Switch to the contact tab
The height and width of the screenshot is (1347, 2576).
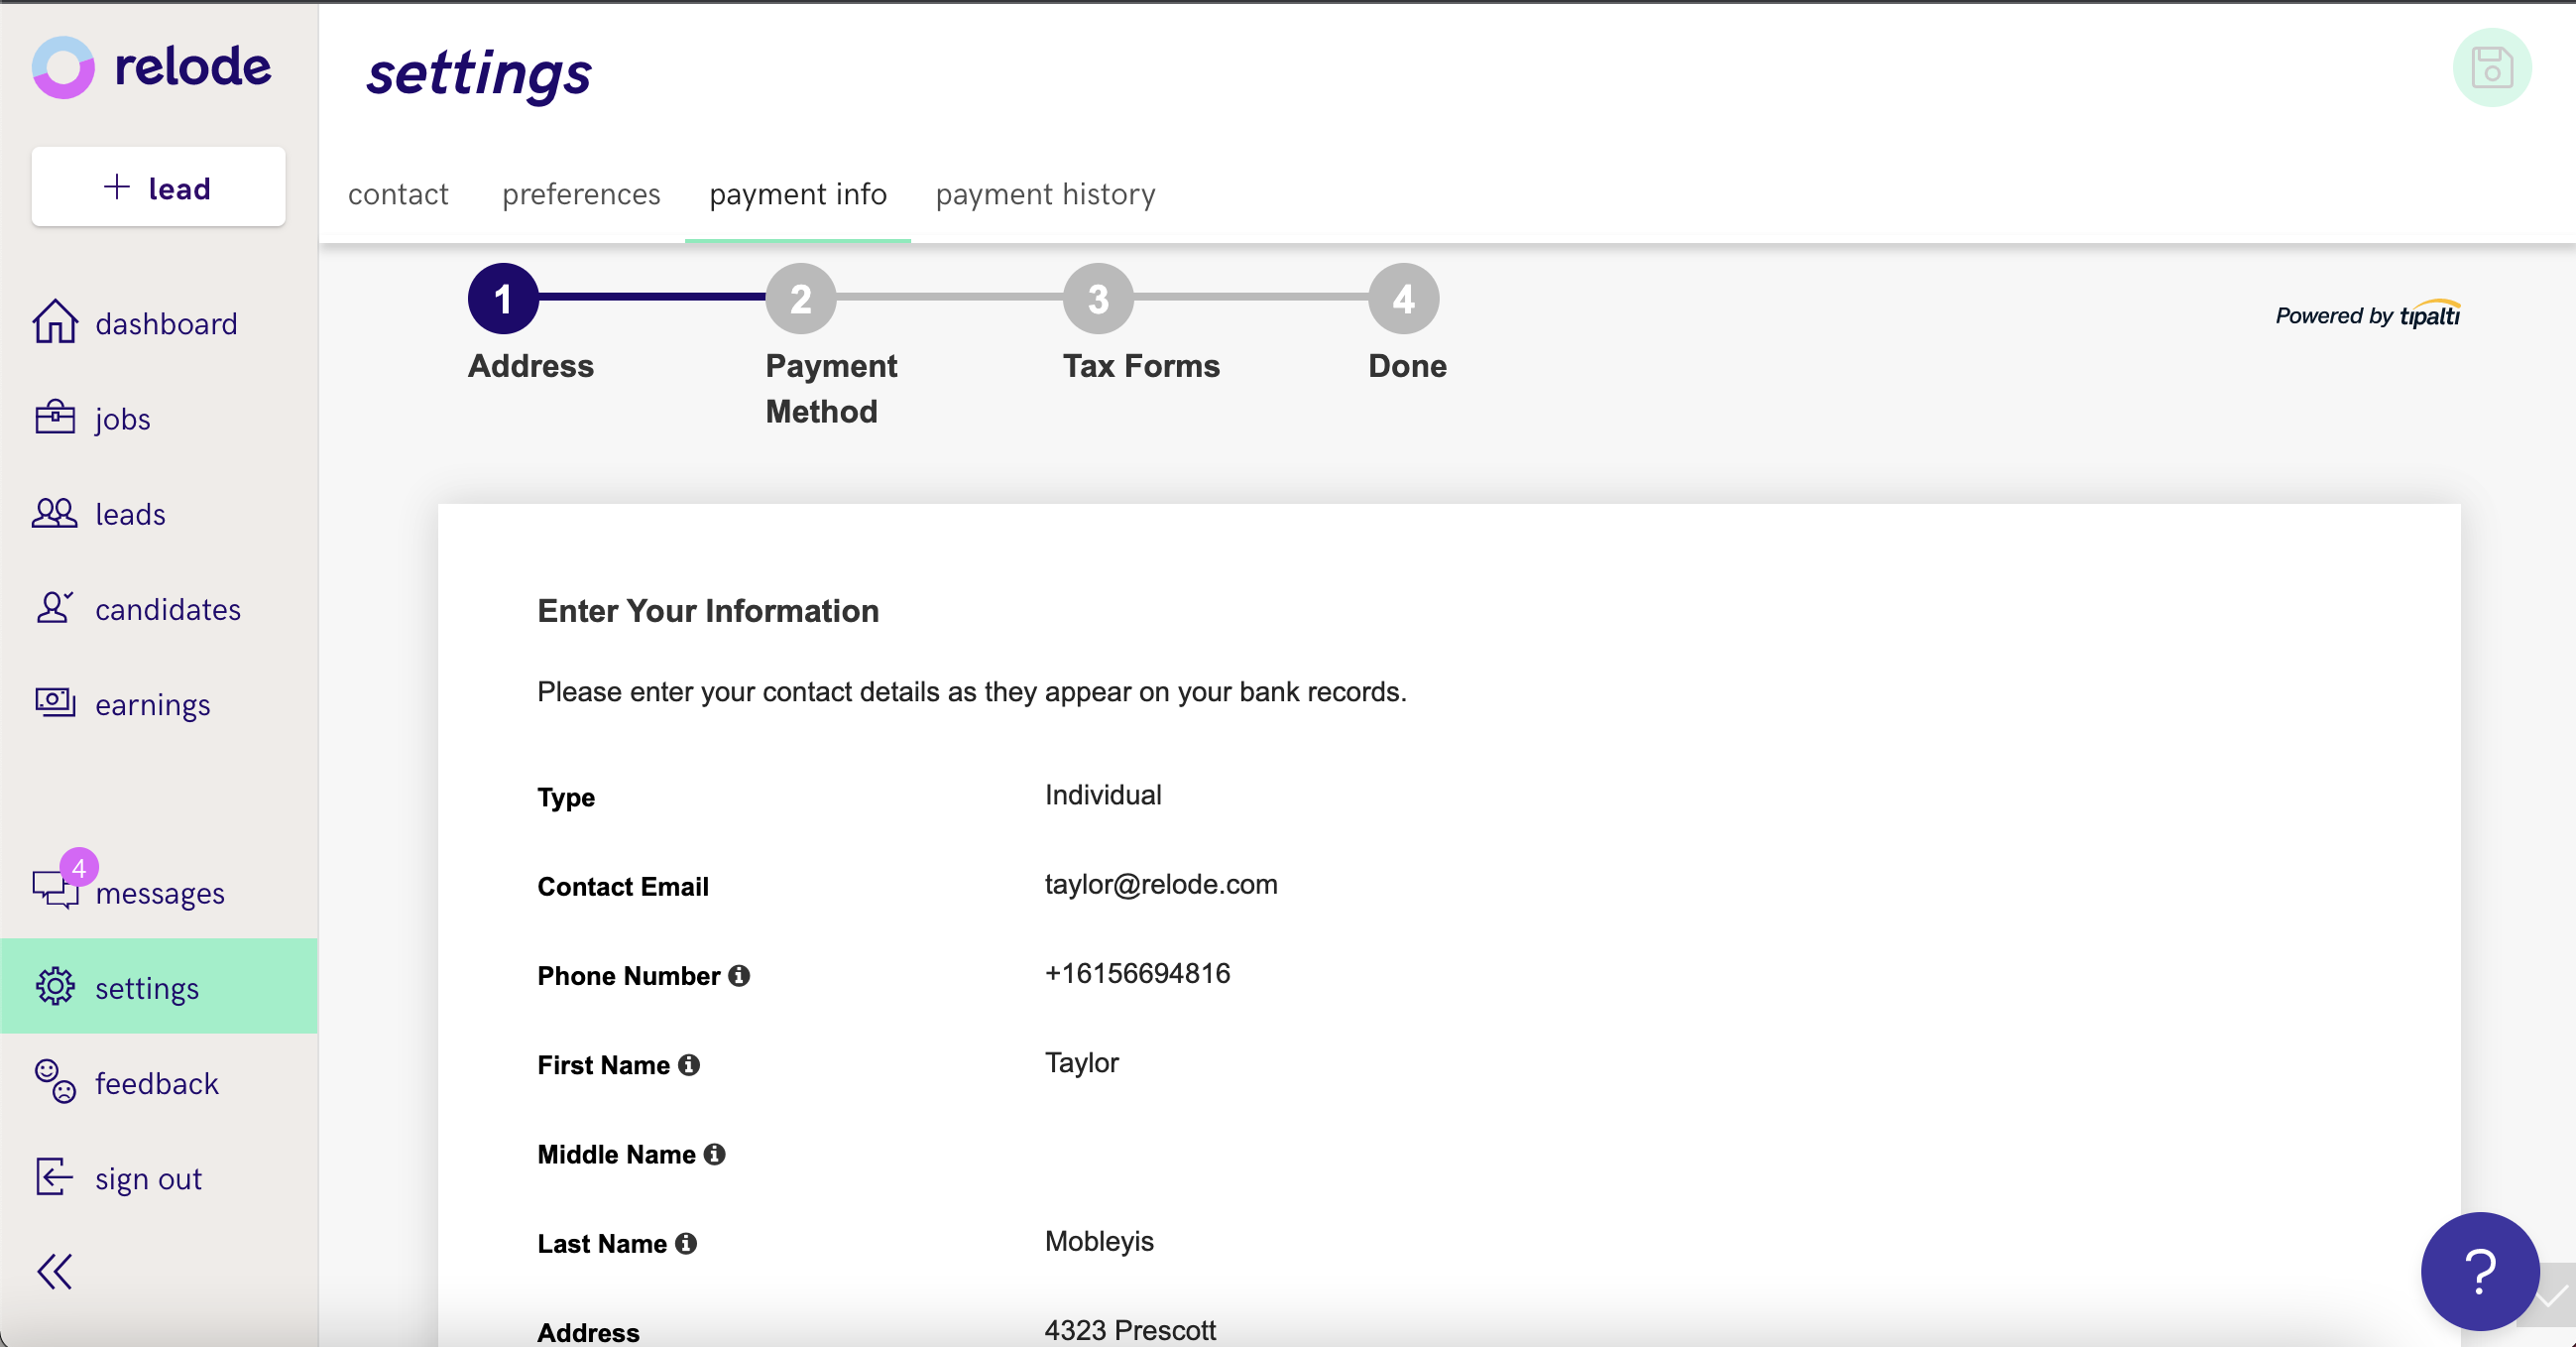pos(398,194)
